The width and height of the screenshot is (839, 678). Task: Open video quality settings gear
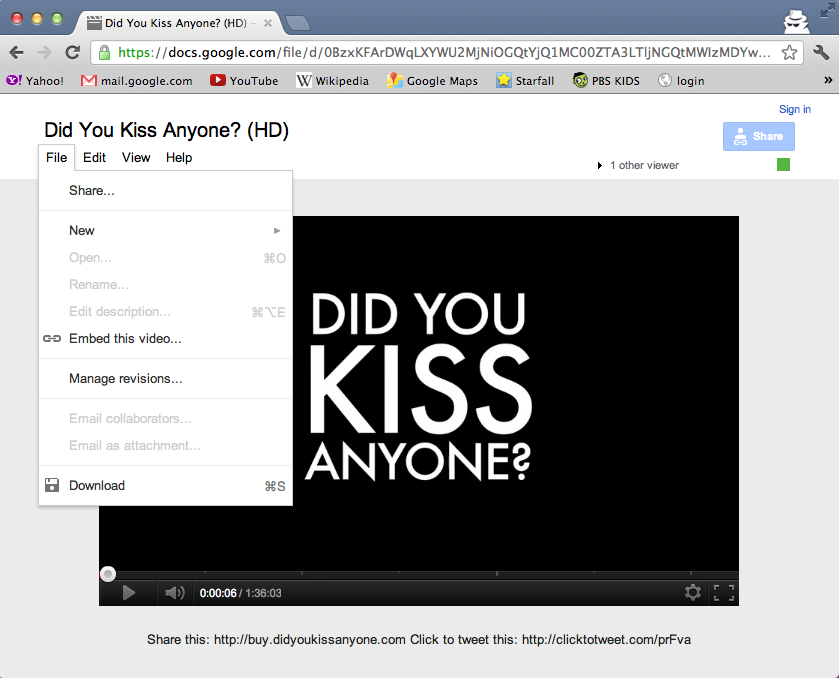point(693,592)
